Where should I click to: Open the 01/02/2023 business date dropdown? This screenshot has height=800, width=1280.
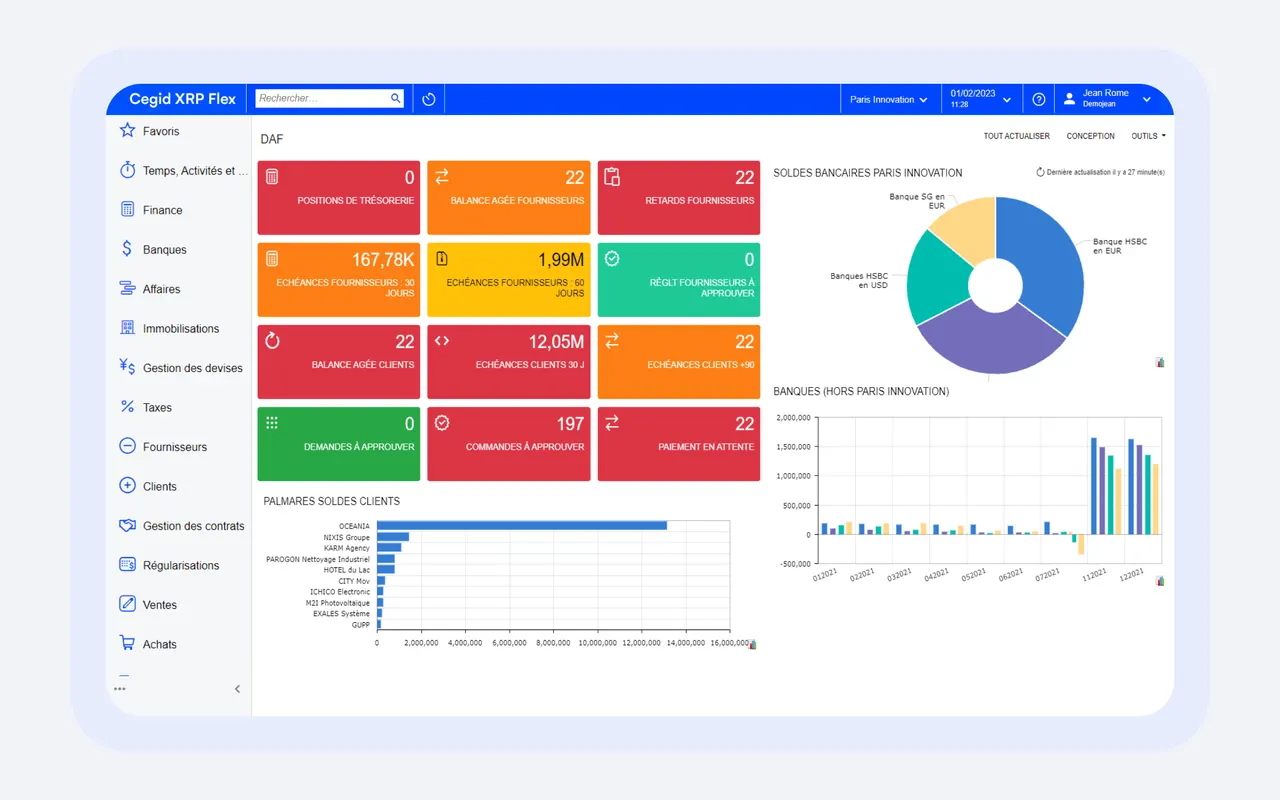pos(981,99)
